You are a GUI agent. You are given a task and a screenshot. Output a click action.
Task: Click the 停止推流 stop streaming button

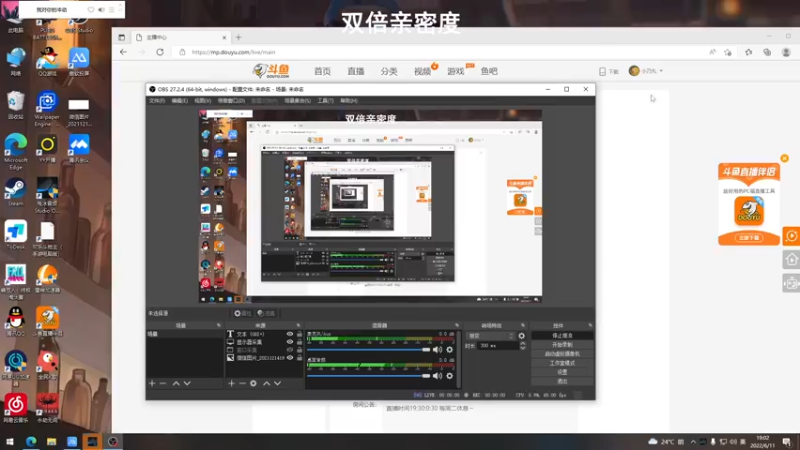(x=562, y=336)
